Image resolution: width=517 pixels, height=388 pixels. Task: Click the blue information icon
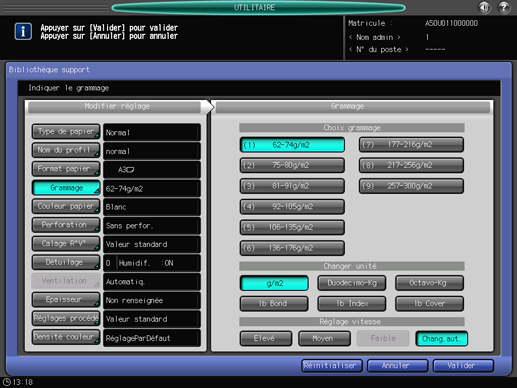23,32
